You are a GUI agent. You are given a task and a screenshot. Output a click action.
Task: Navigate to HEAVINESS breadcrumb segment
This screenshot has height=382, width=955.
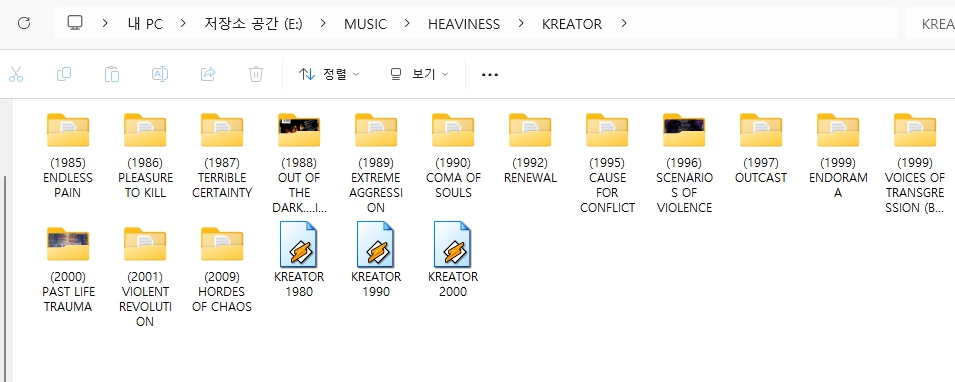(x=464, y=24)
